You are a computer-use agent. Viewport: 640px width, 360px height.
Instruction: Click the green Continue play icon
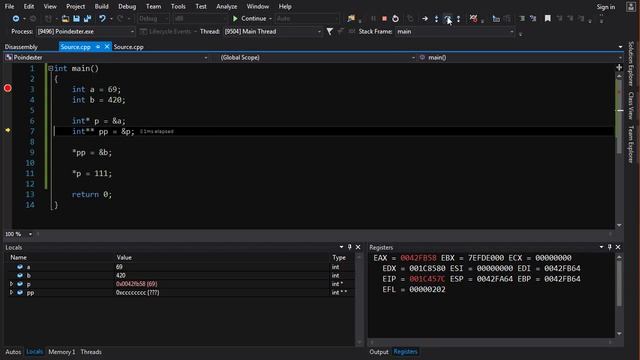(235, 19)
